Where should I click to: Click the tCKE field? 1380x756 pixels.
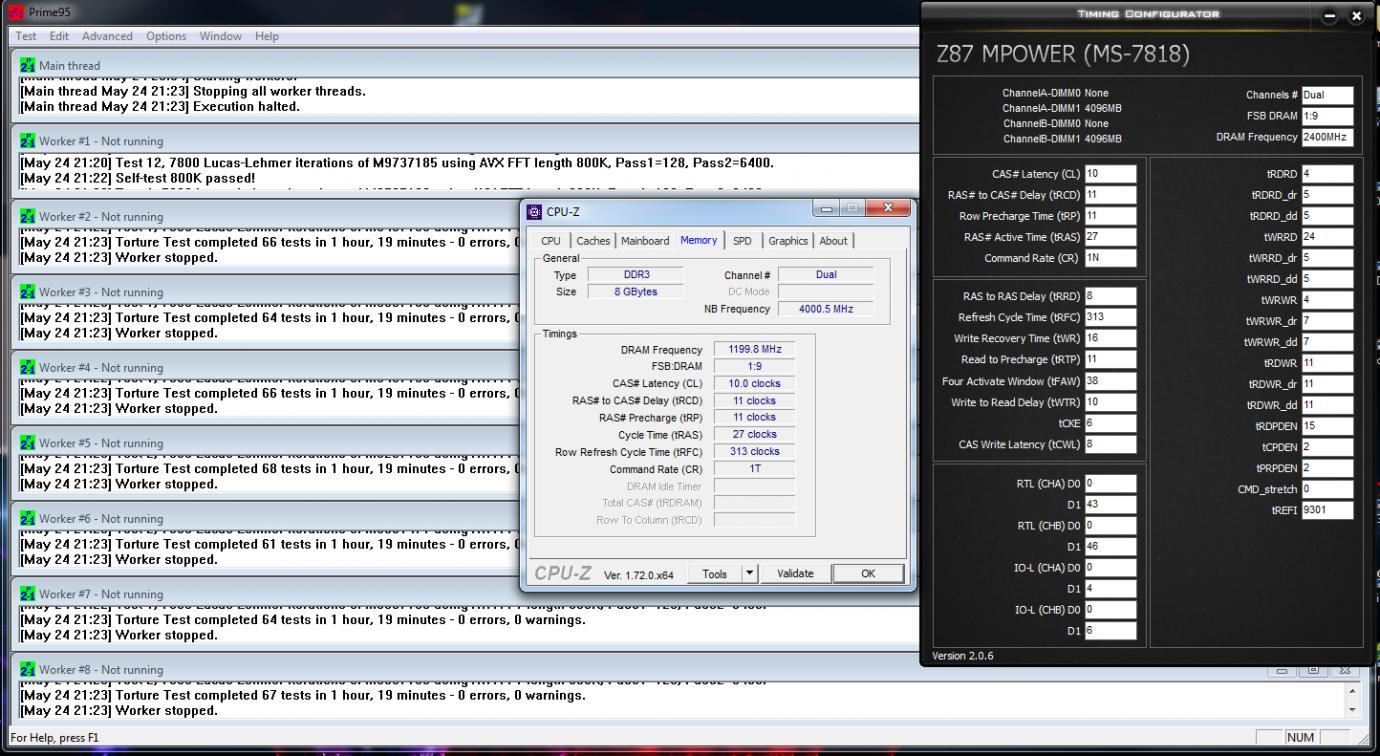tap(1110, 423)
